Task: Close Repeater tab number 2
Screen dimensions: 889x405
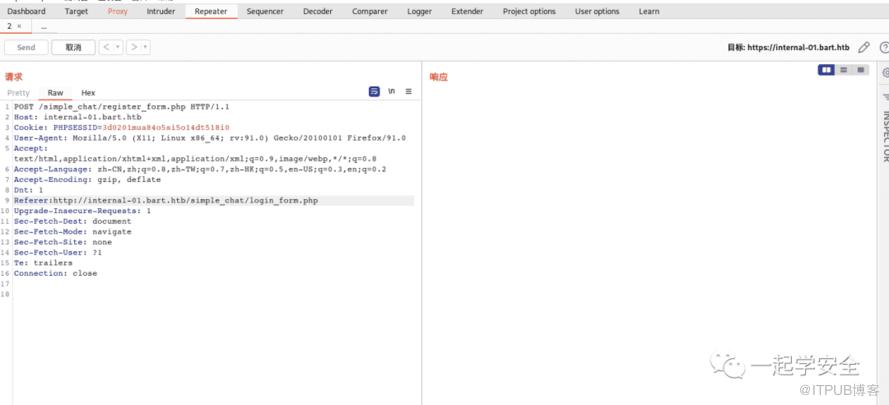Action: pyautogui.click(x=19, y=27)
